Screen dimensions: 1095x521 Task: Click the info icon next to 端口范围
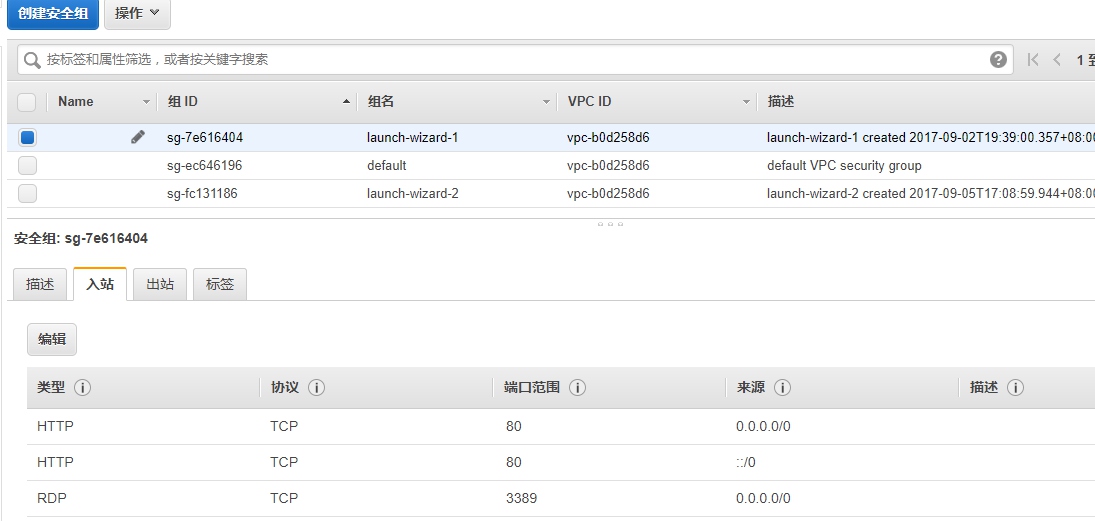(577, 388)
